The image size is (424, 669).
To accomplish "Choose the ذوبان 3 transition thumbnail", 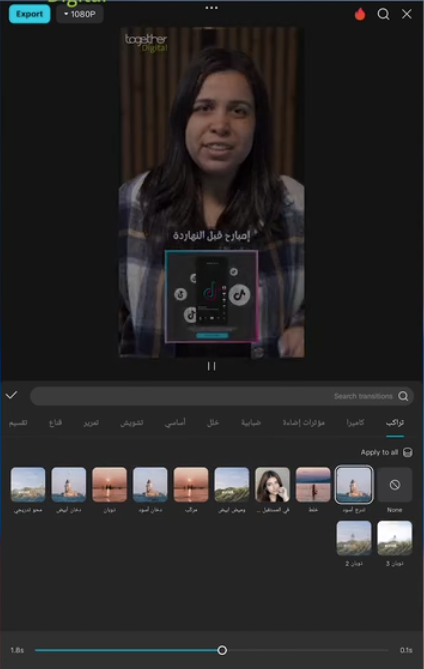I will point(395,538).
